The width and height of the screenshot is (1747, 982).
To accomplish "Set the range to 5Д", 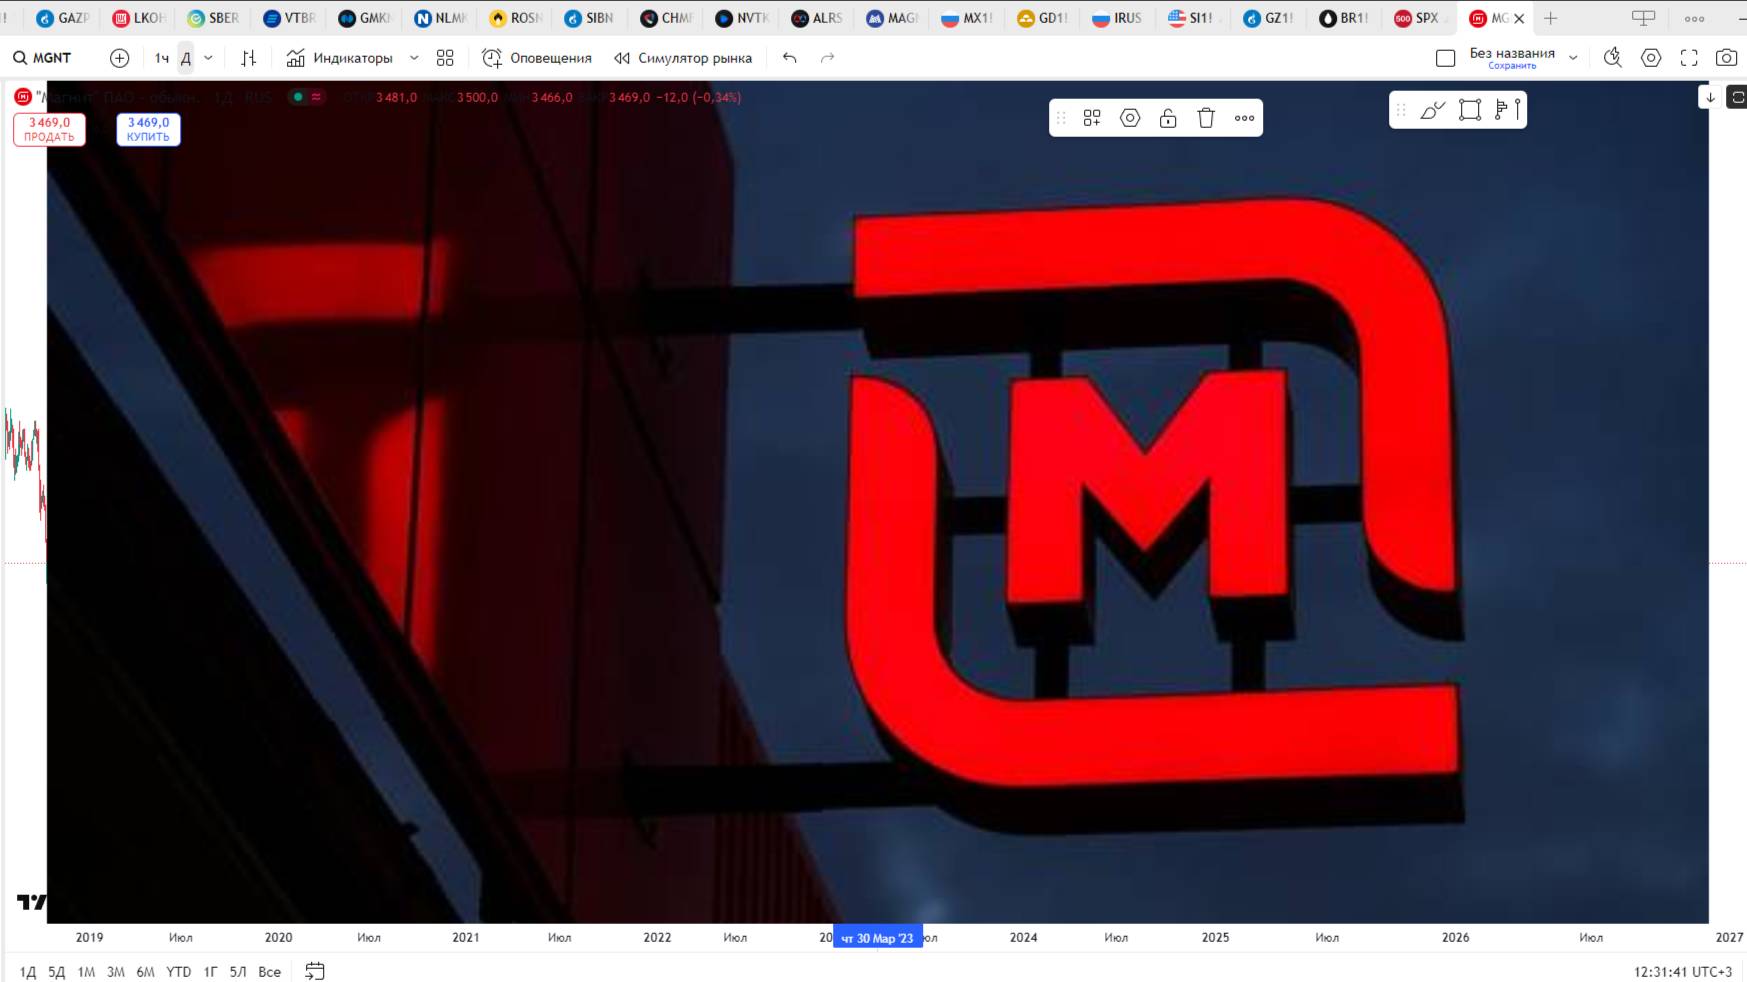I will tap(57, 971).
